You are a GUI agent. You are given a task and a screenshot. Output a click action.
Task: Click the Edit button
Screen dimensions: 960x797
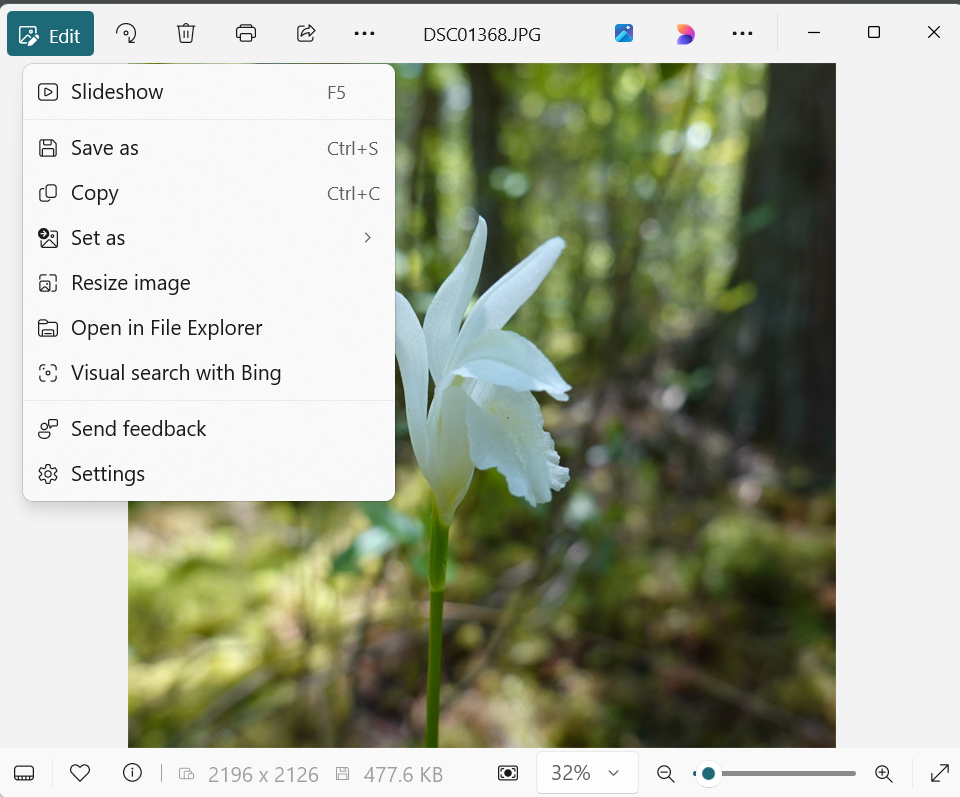50,35
